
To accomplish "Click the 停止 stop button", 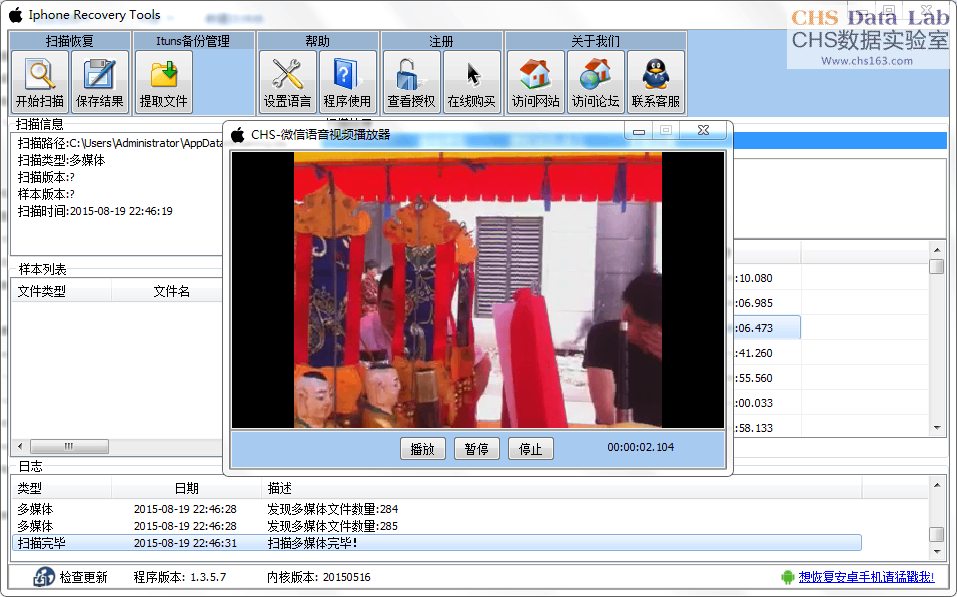I will click(x=530, y=449).
